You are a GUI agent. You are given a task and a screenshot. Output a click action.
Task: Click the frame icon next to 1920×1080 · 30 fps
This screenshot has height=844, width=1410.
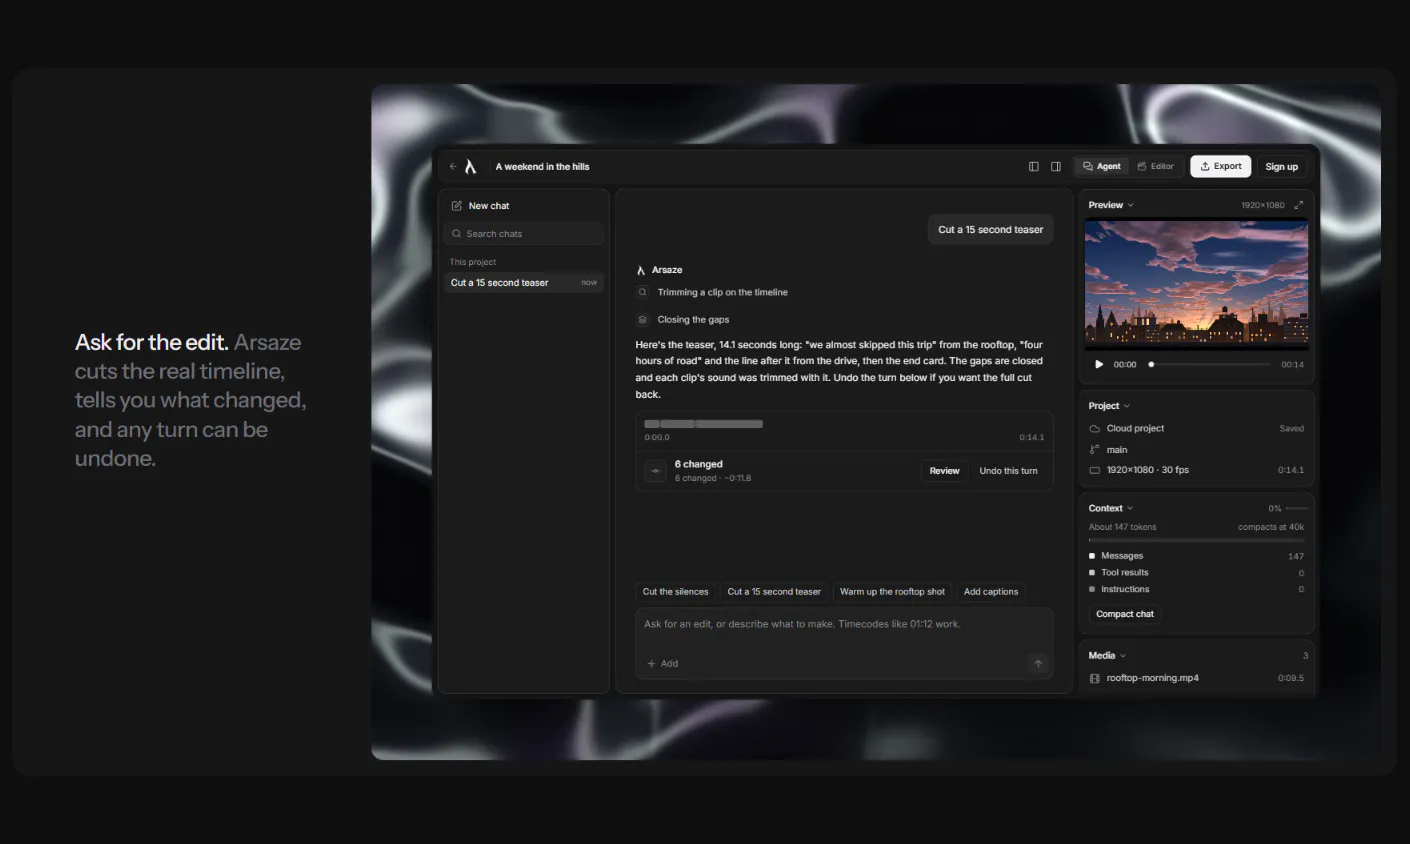[1095, 470]
